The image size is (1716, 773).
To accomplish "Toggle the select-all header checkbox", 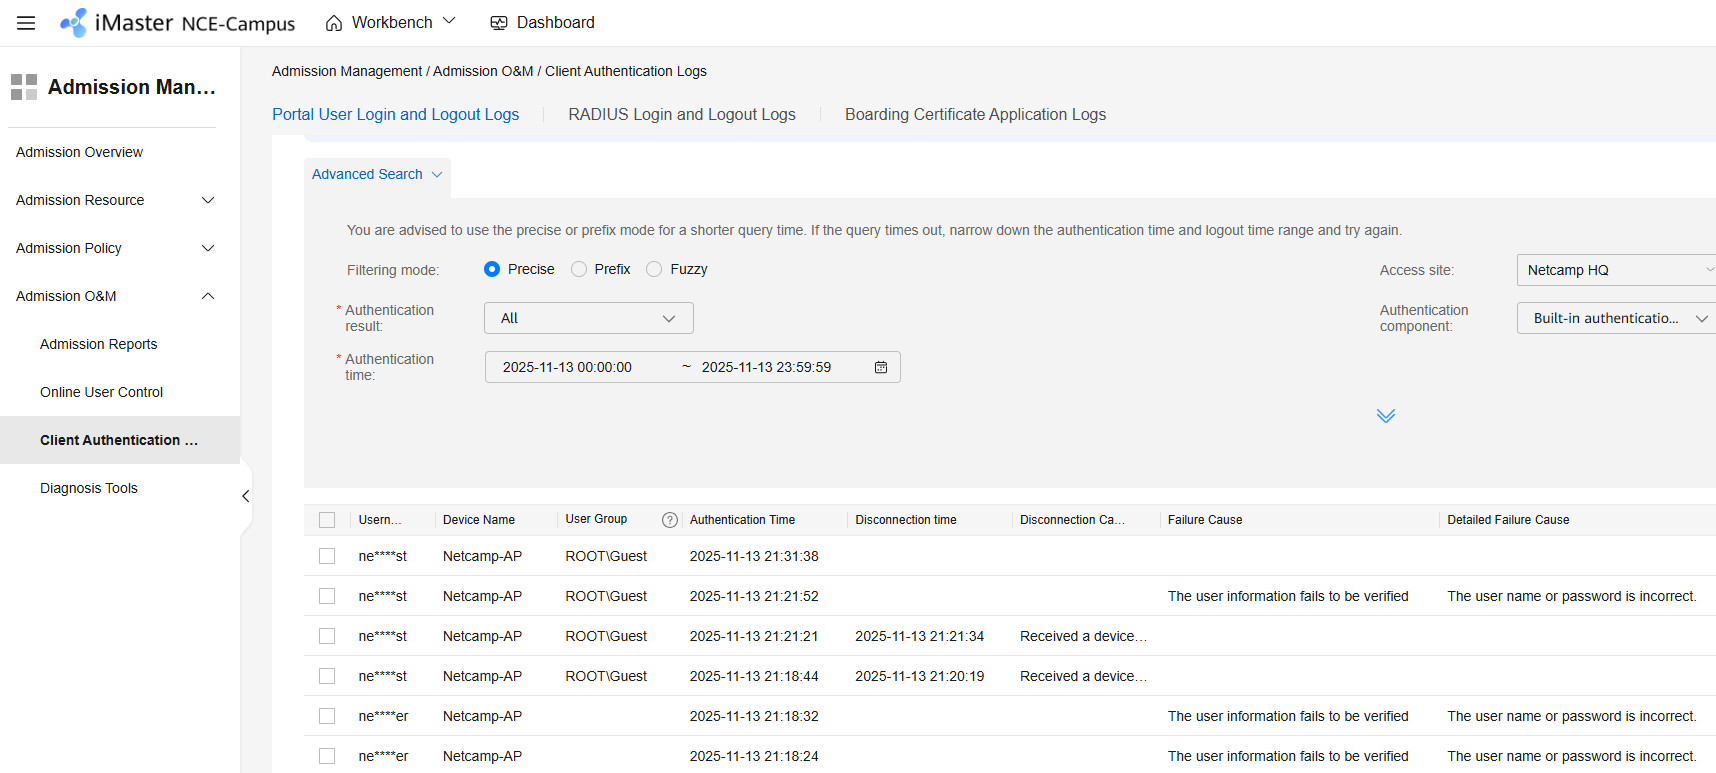I will click(327, 520).
